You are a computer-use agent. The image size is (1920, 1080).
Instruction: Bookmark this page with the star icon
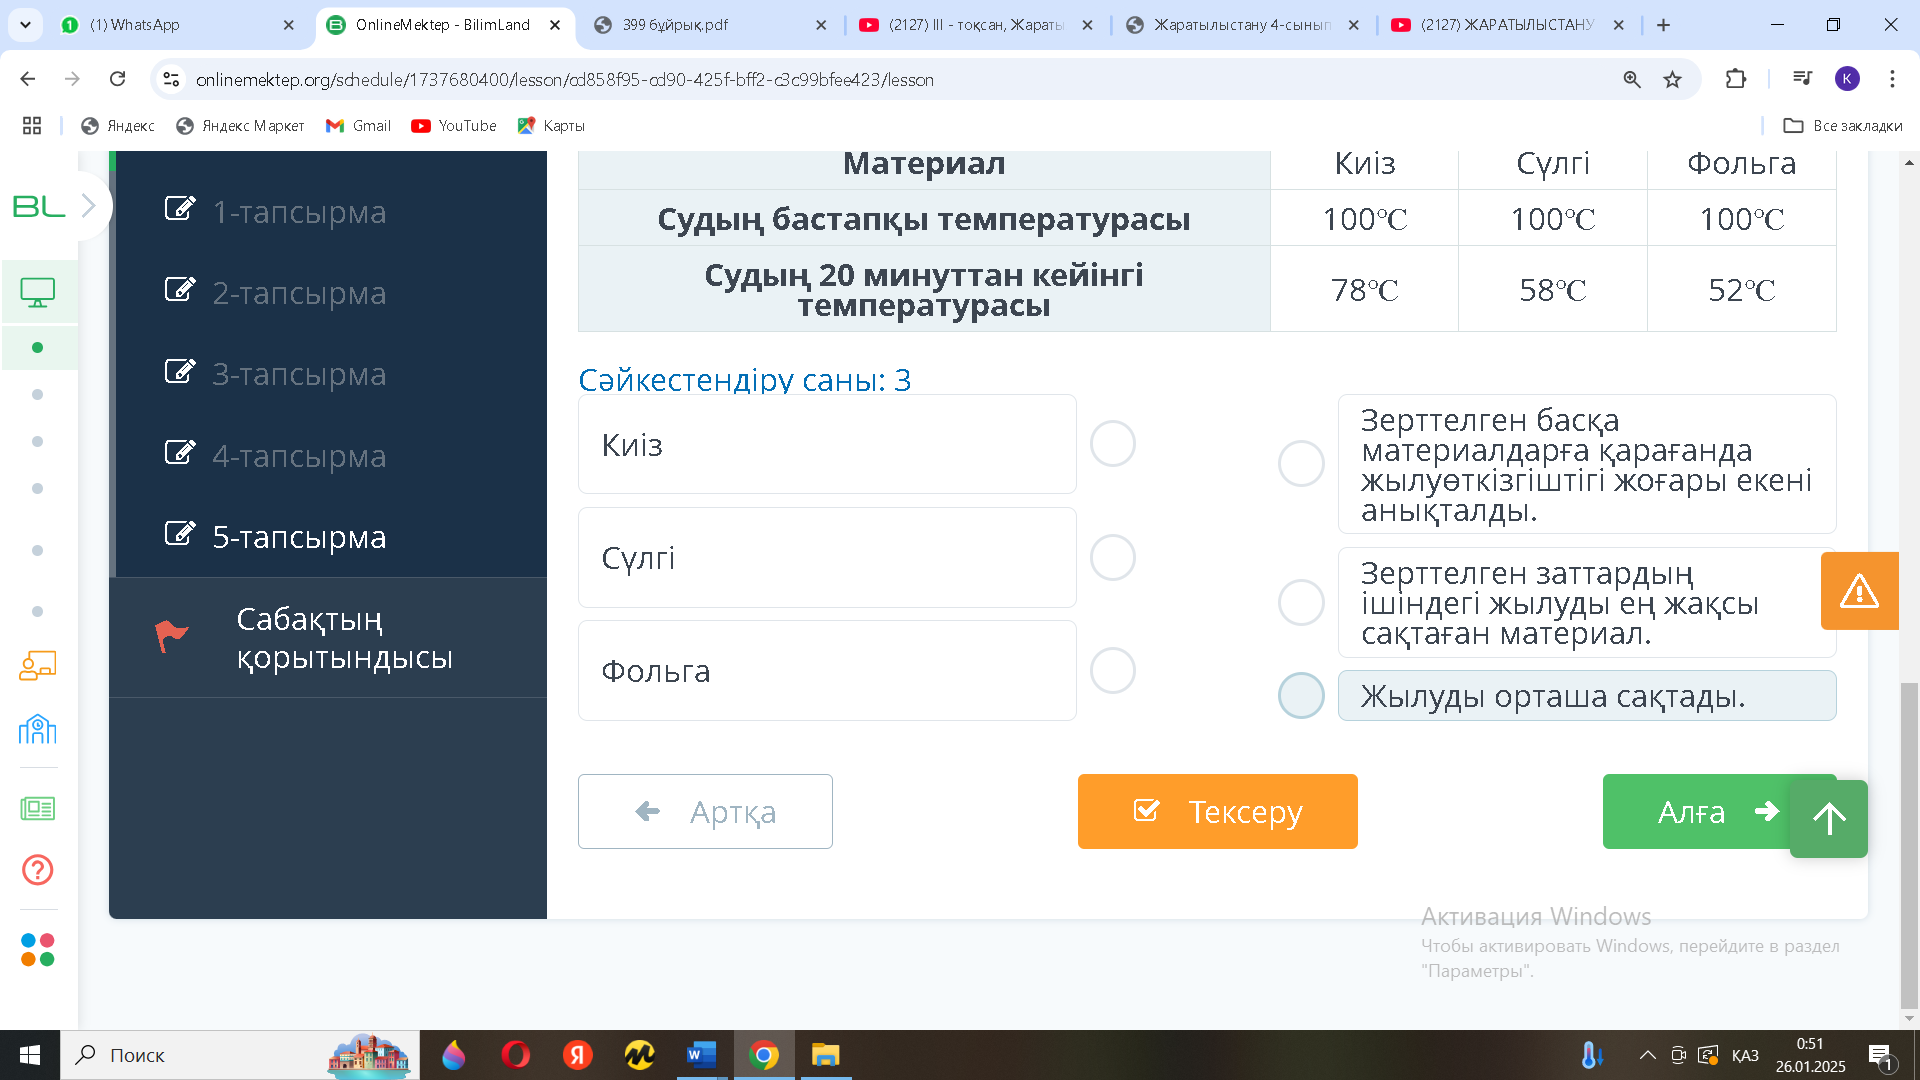point(1672,79)
